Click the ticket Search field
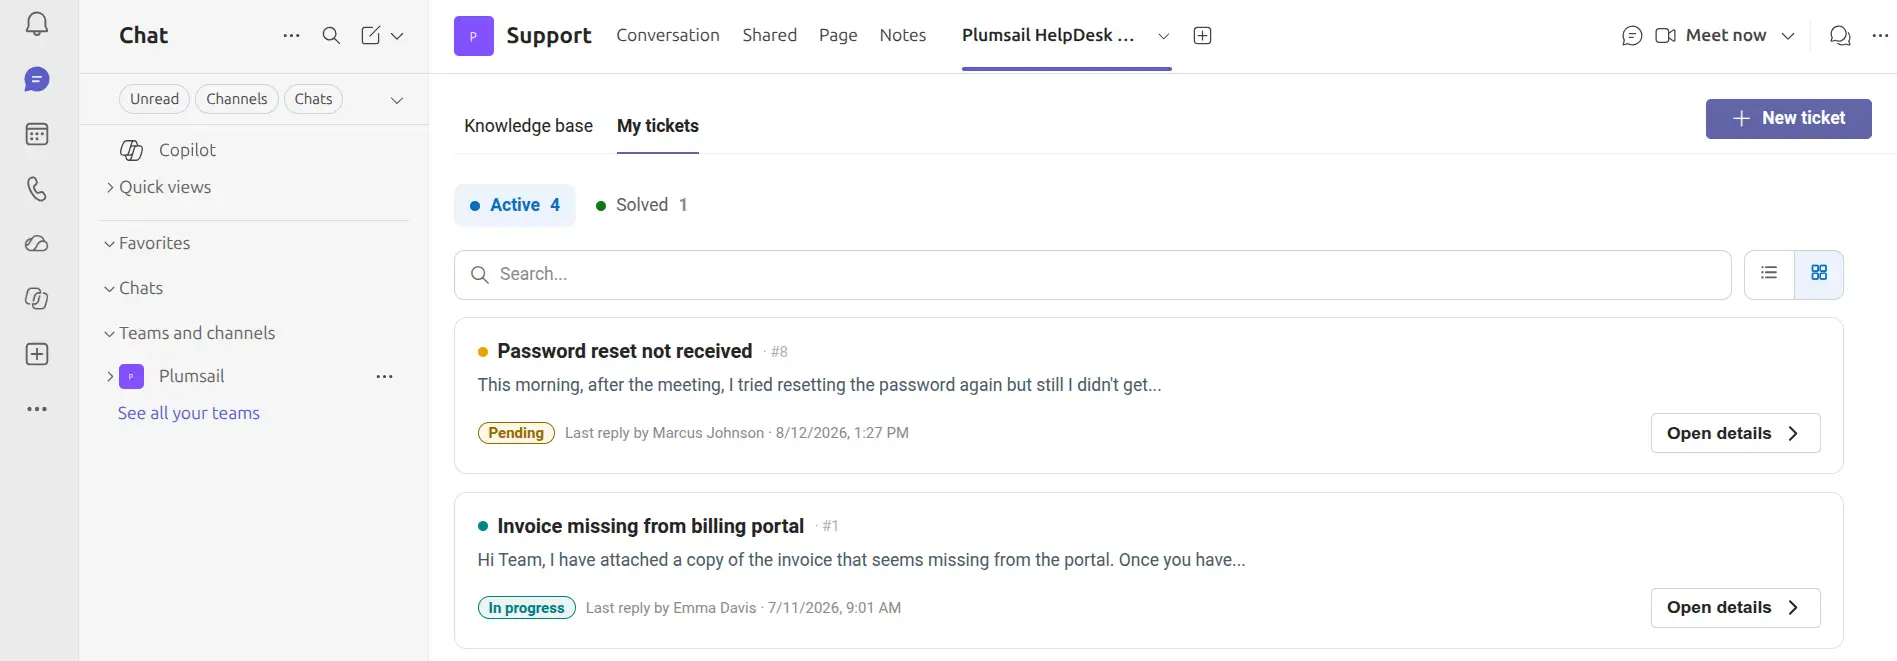1897x661 pixels. click(x=1093, y=275)
